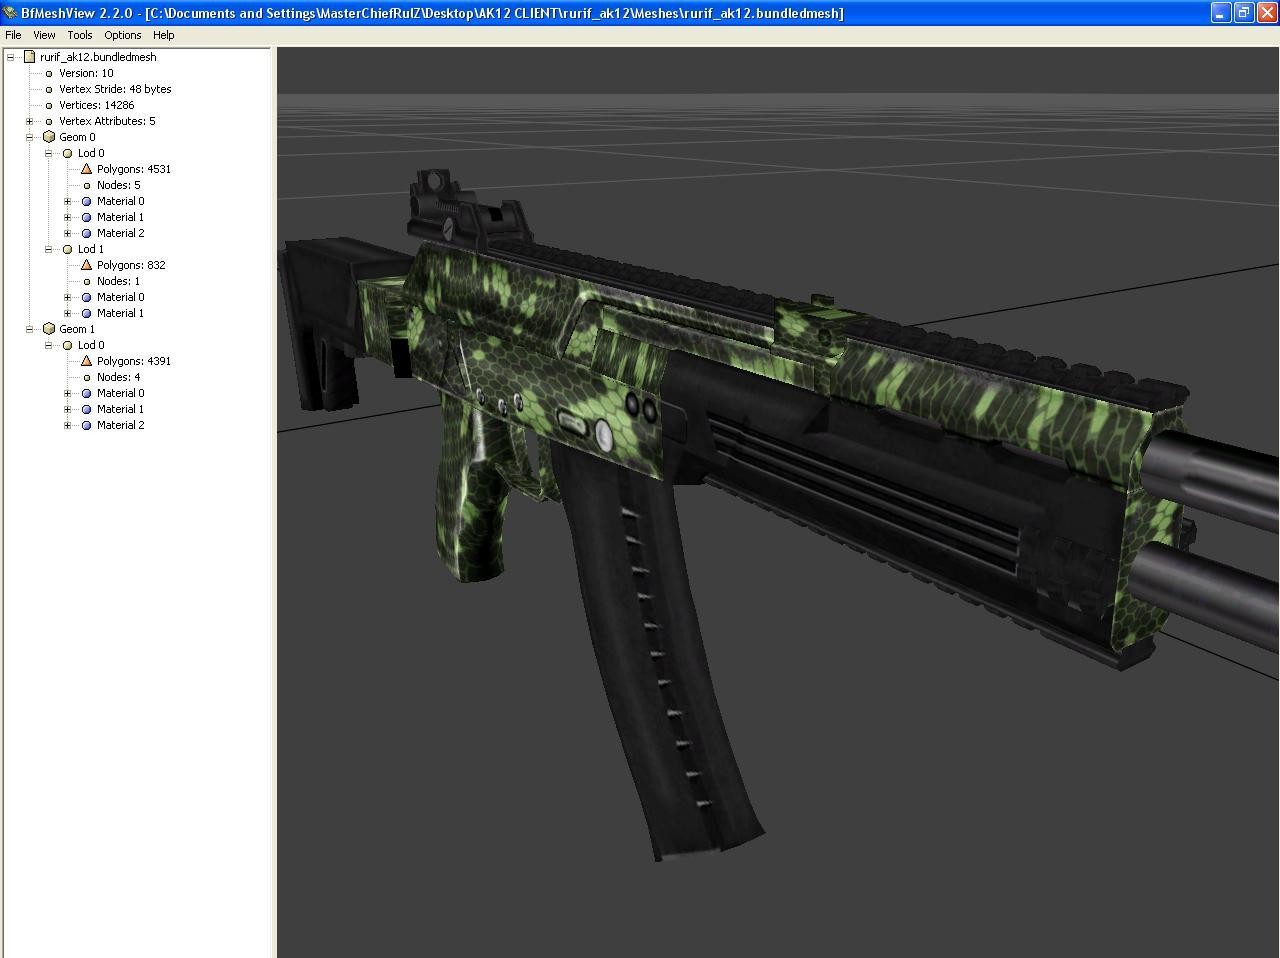The image size is (1280, 958).
Task: Click the sphere icon next to Material 0
Action: pos(86,201)
